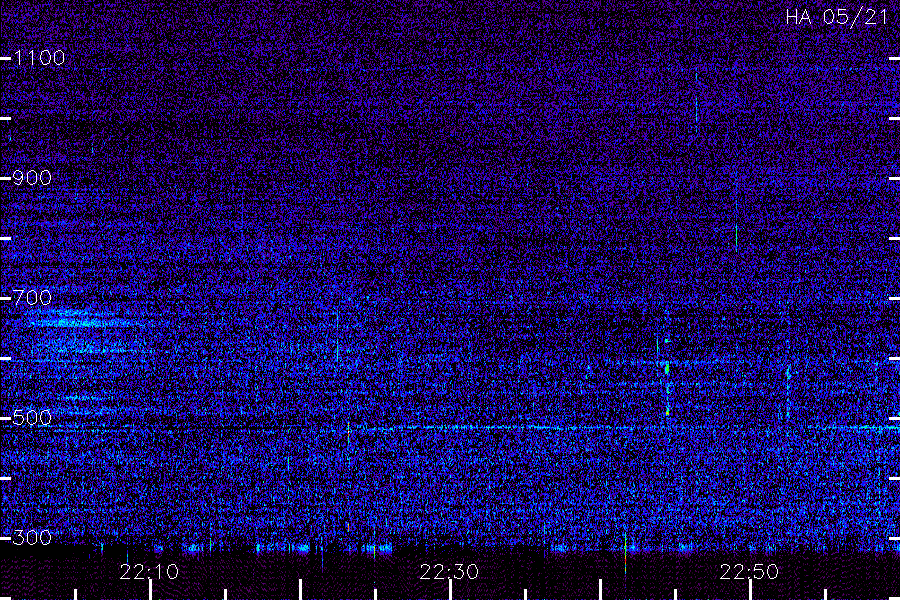This screenshot has height=600, width=900.
Task: Click the 22:50 time axis label
Action: click(749, 572)
